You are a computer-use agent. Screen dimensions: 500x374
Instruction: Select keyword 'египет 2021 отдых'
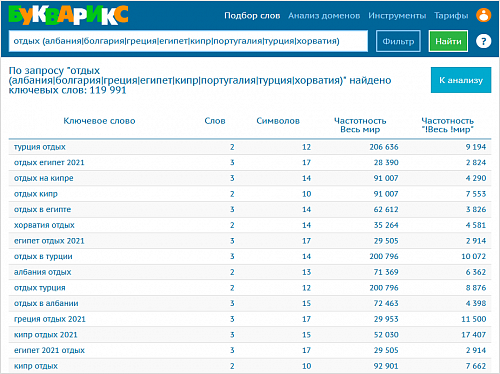49,351
